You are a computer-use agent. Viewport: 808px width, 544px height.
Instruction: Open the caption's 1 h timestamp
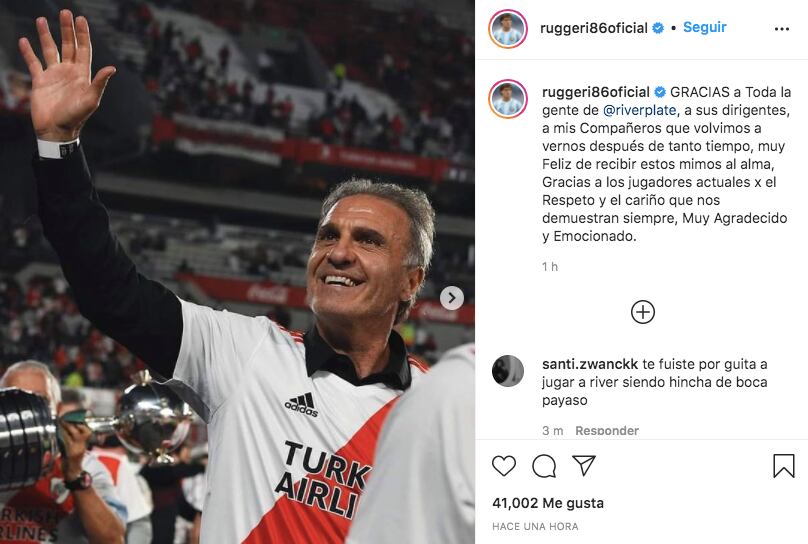550,266
